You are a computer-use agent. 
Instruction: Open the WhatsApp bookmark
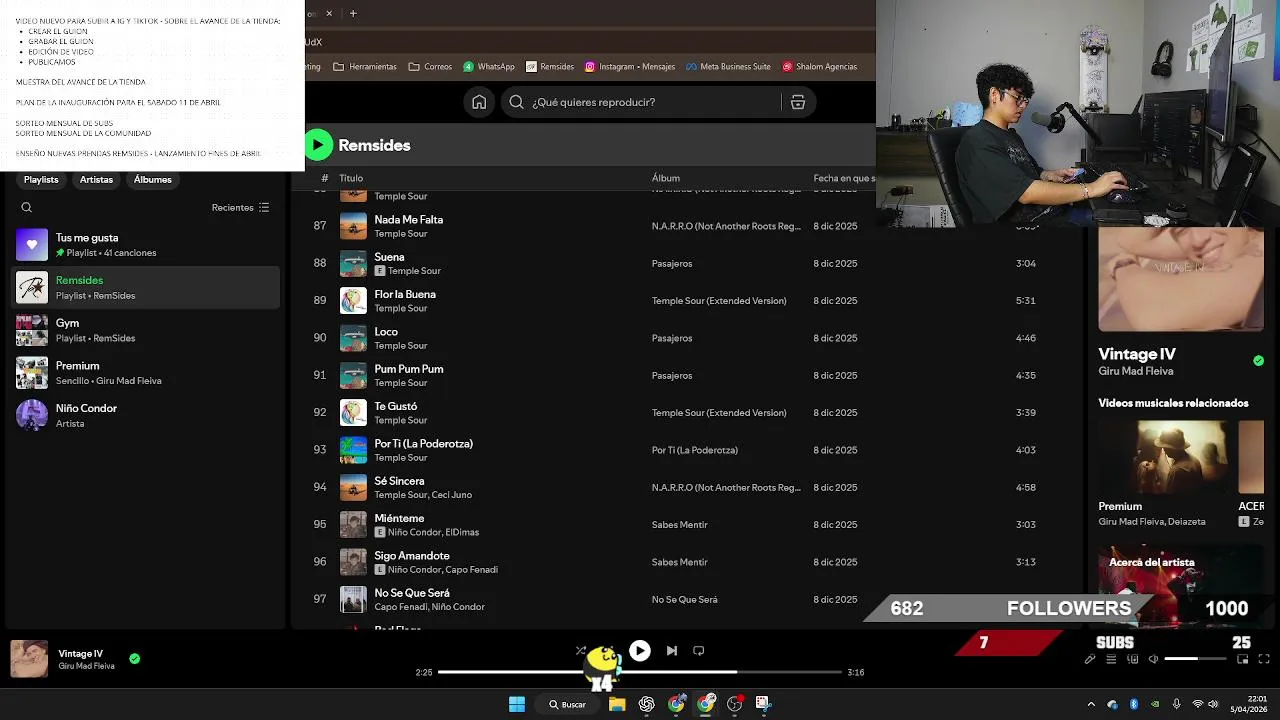tap(488, 67)
